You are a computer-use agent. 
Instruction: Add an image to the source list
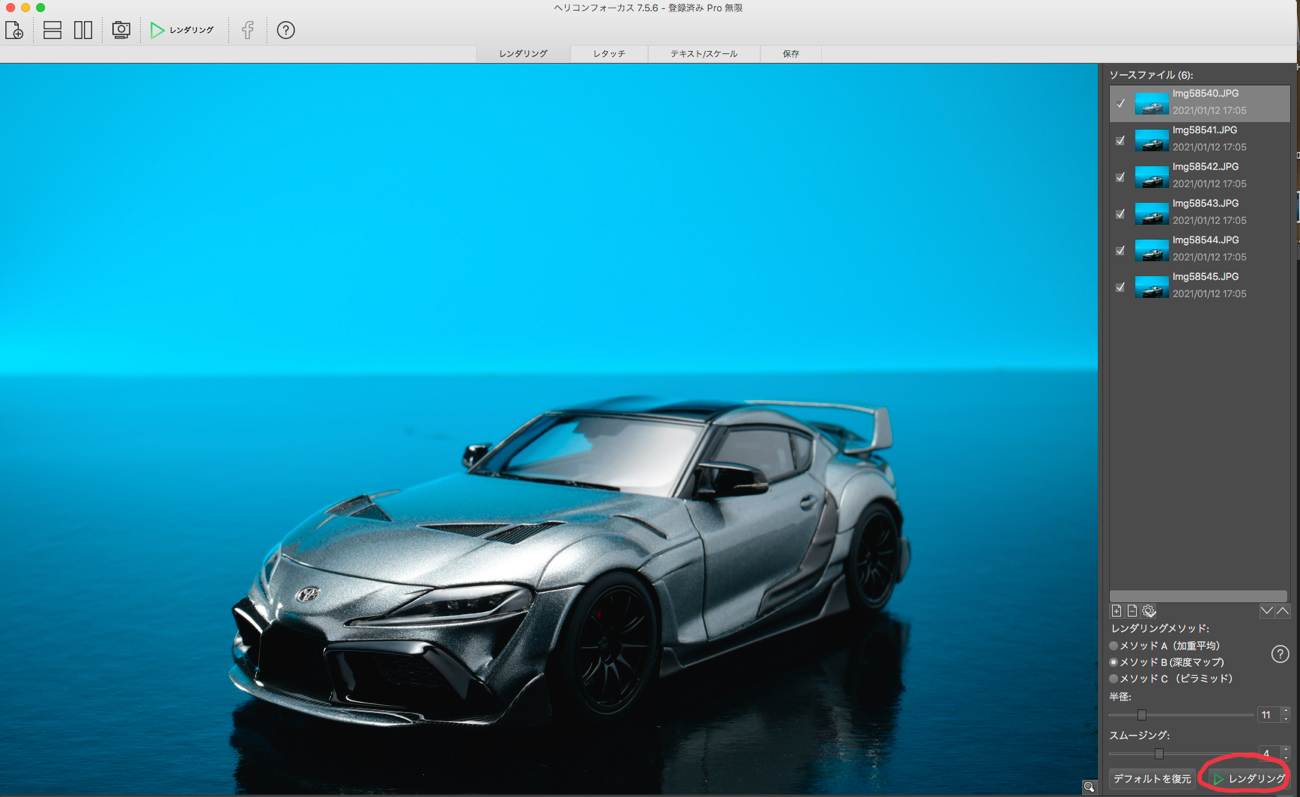click(1117, 611)
